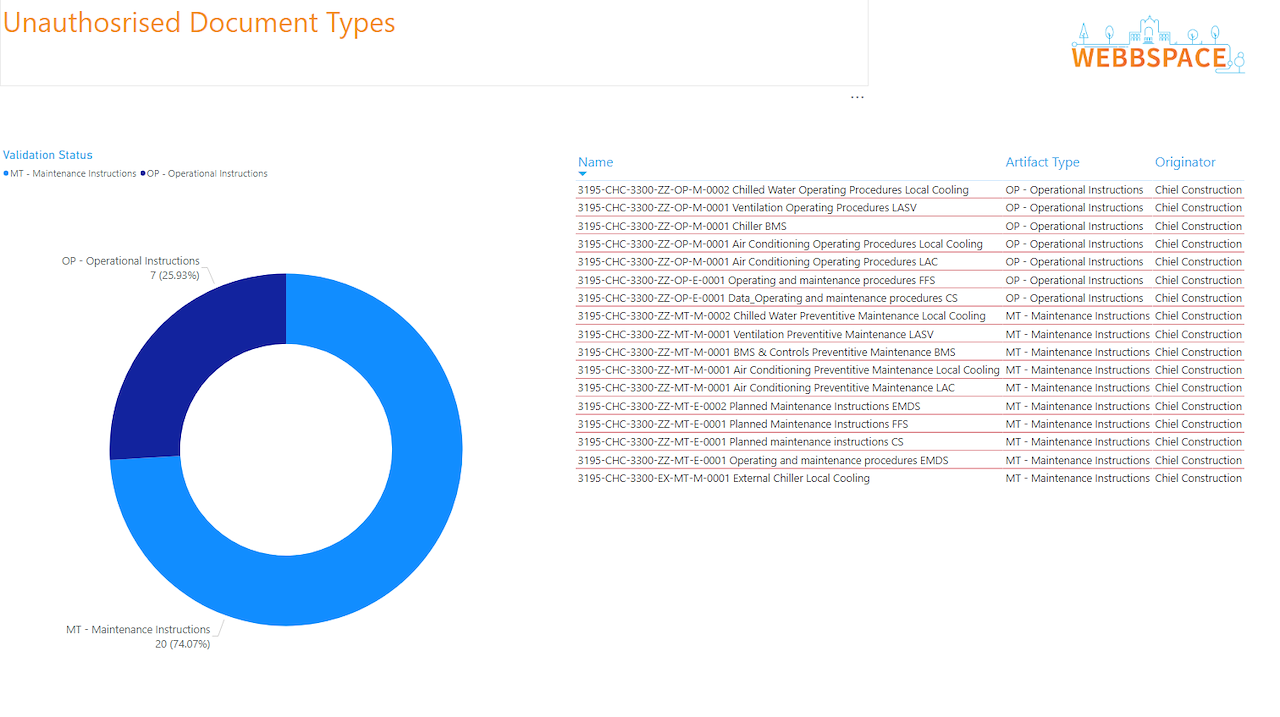Open the More options ellipsis menu
Image resolution: width=1280 pixels, height=717 pixels.
click(x=857, y=97)
